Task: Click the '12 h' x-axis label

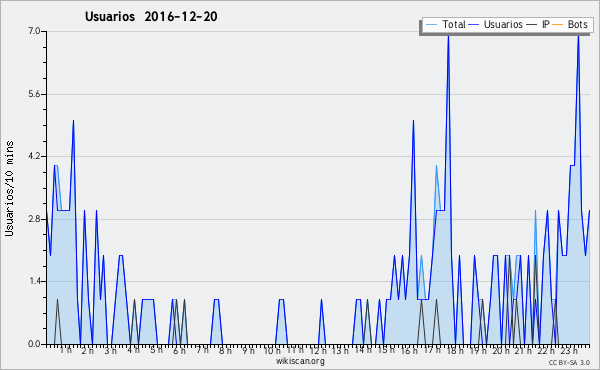Action: 318,350
